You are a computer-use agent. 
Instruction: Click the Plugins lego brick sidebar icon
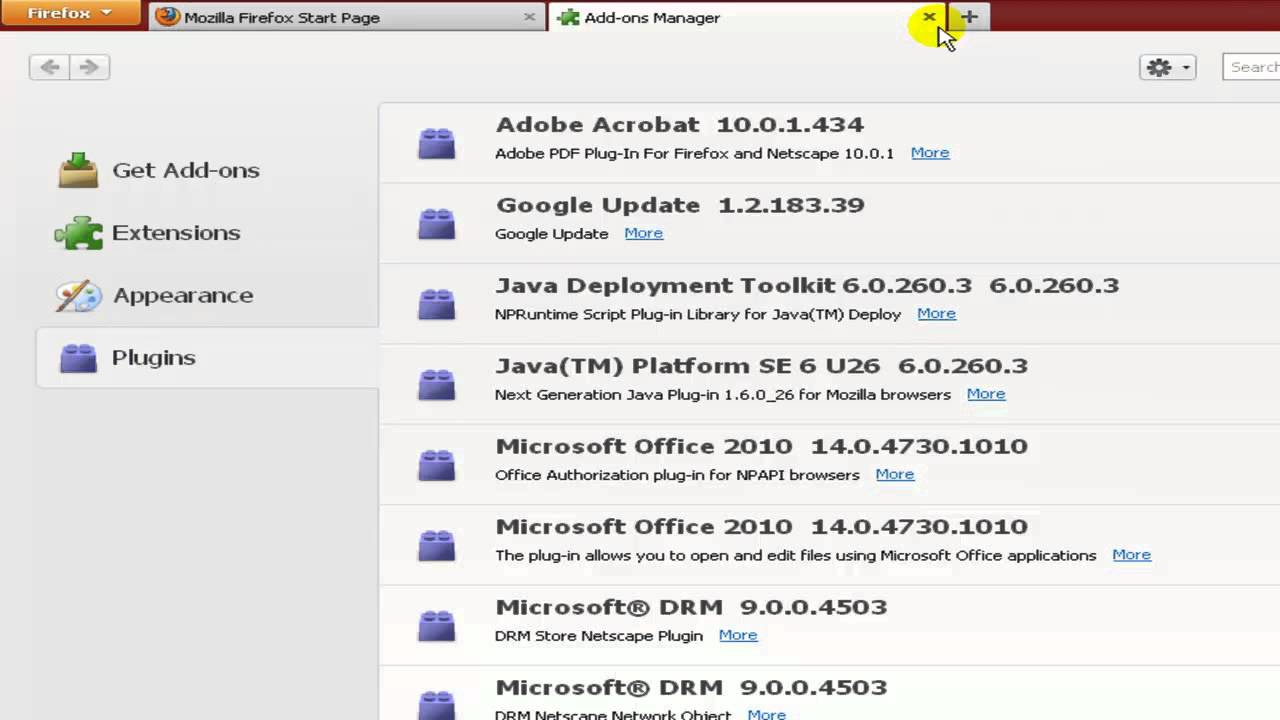(x=78, y=357)
